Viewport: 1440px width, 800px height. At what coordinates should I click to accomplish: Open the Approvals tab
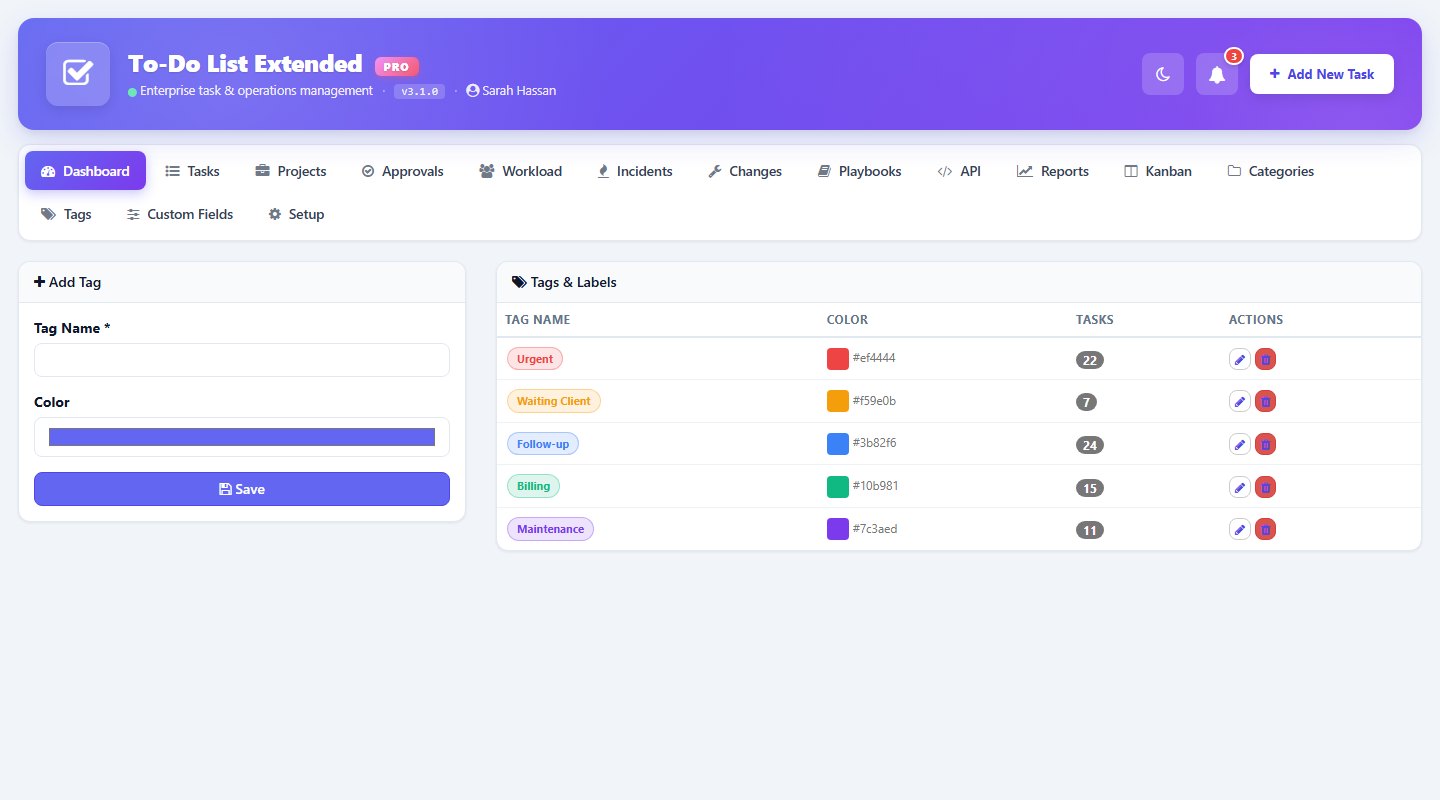coord(402,171)
